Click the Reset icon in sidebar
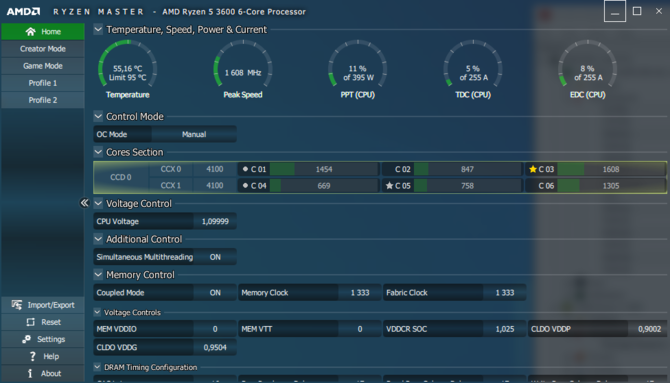The width and height of the screenshot is (670, 383). [x=30, y=322]
